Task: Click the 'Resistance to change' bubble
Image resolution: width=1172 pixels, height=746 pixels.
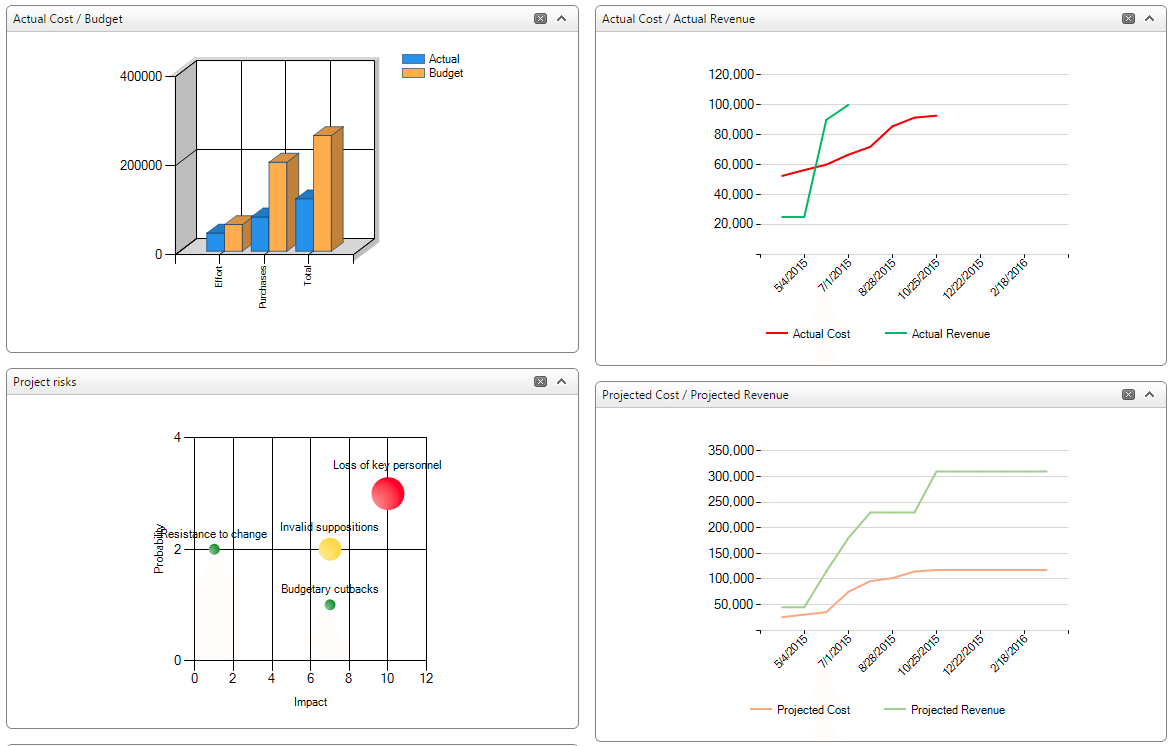Action: 212,549
